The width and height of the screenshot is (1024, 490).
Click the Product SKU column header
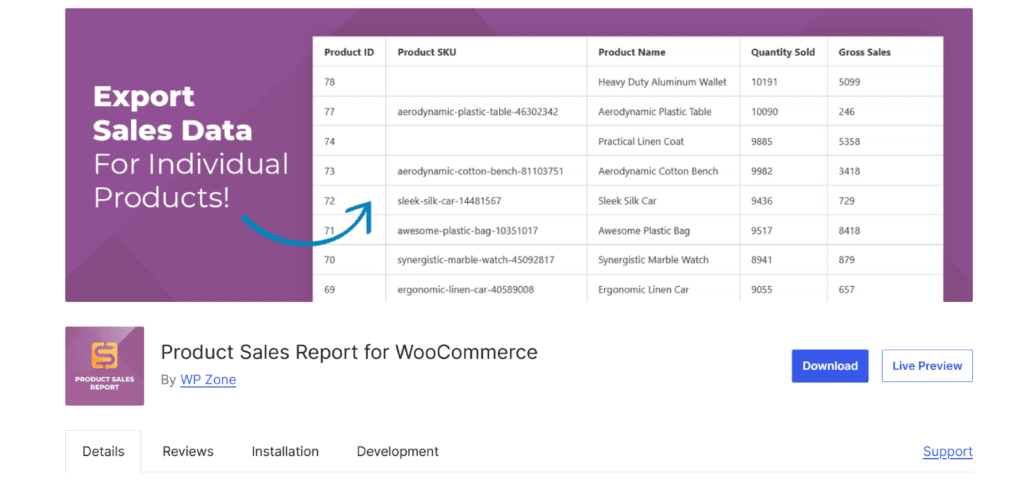(x=426, y=52)
